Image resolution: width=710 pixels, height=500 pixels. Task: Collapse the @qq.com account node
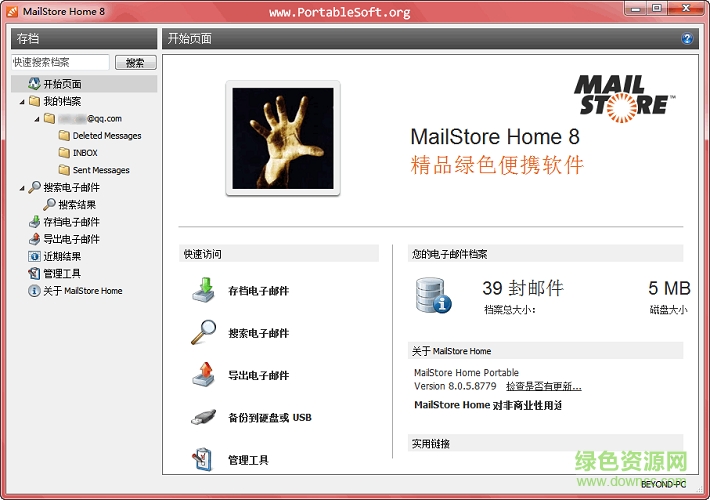pyautogui.click(x=36, y=118)
